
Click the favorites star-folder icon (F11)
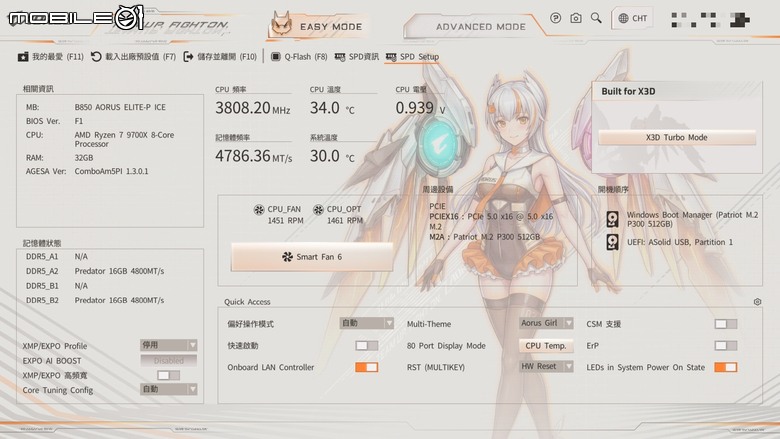tap(23, 57)
